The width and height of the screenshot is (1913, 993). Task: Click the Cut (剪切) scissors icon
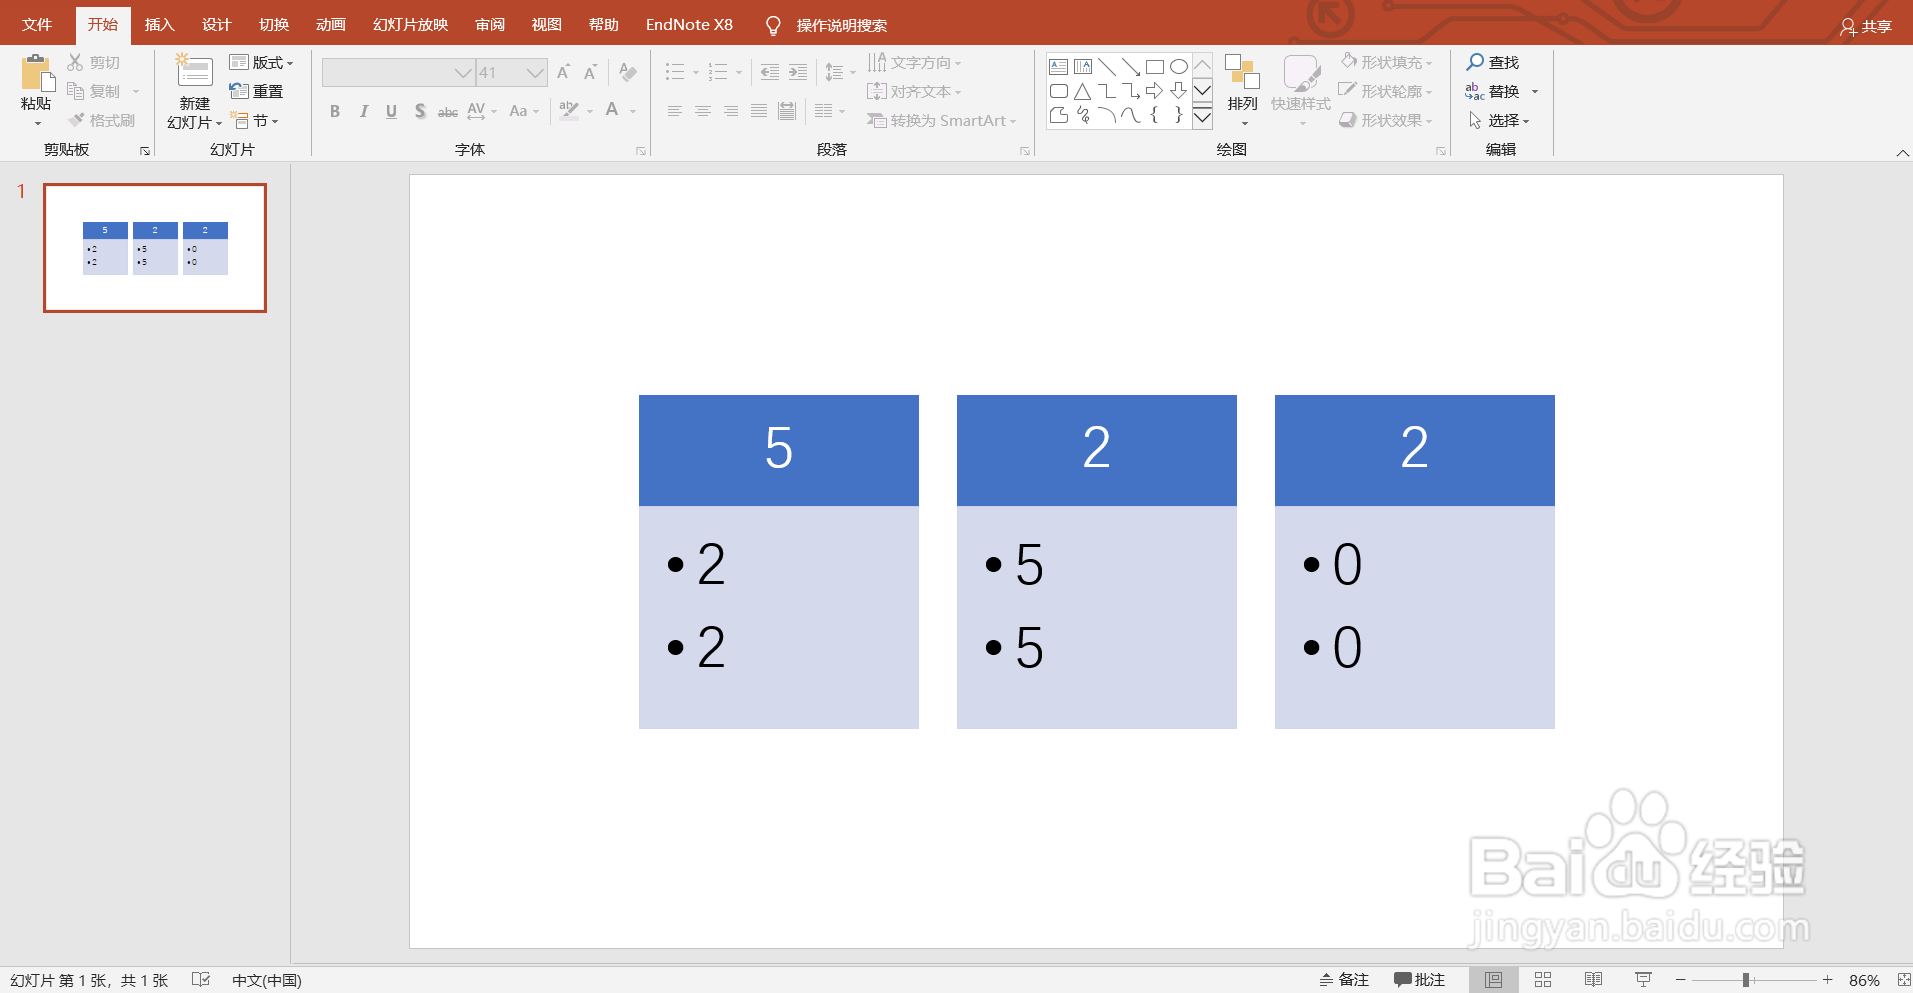coord(76,62)
